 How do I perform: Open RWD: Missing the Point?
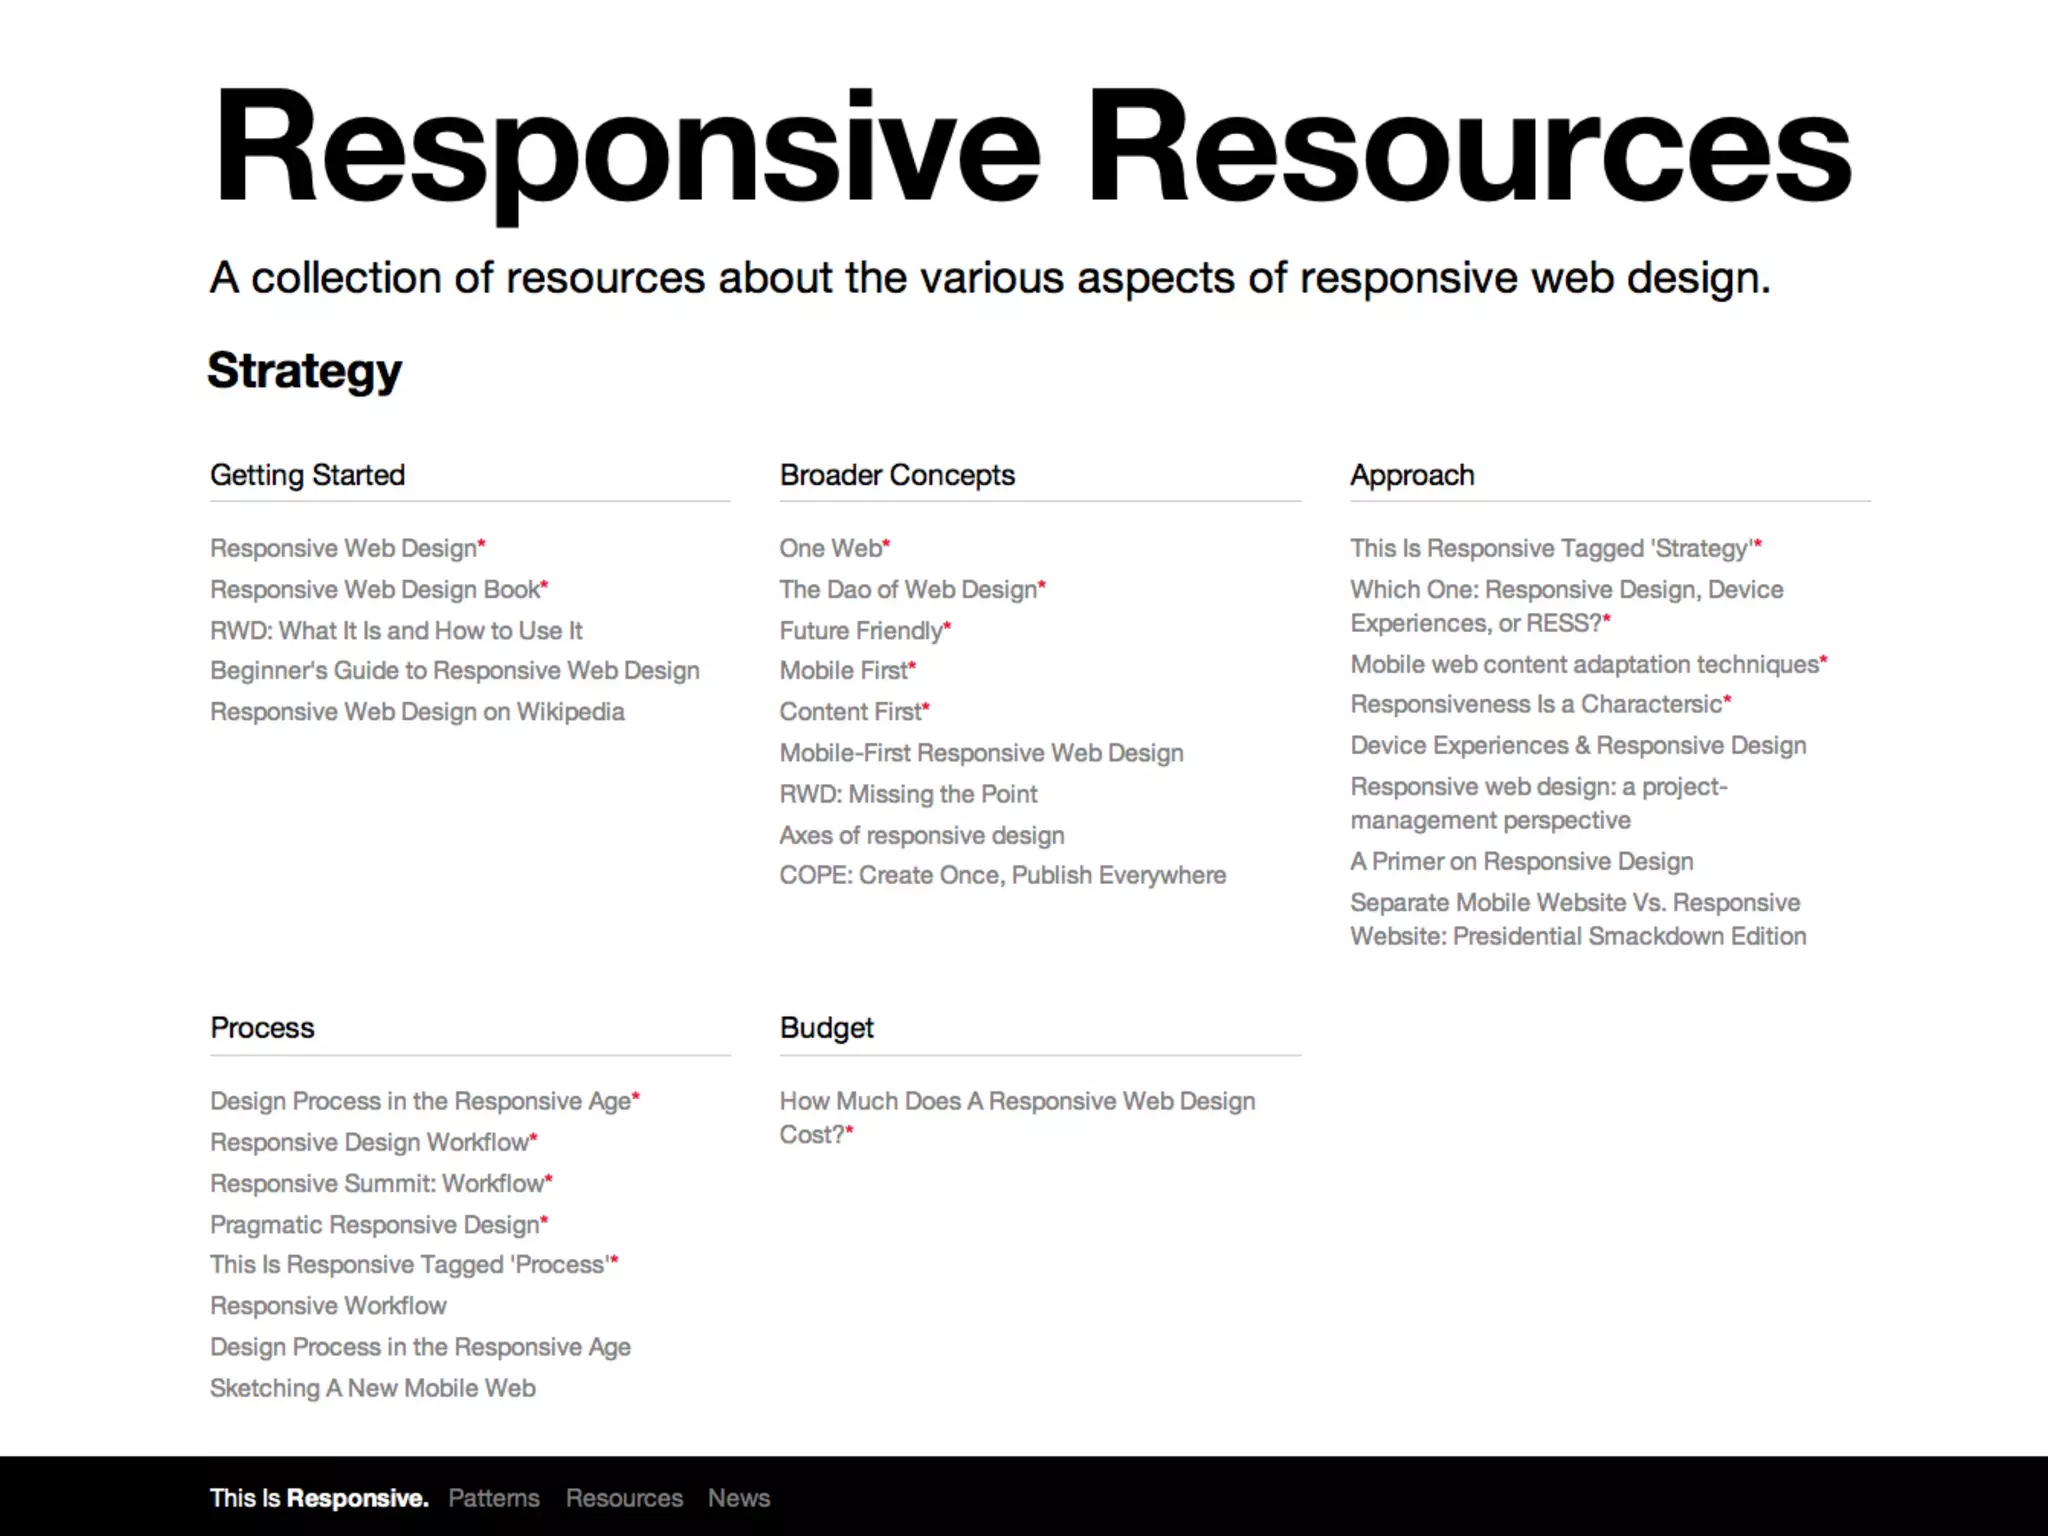pos(908,794)
